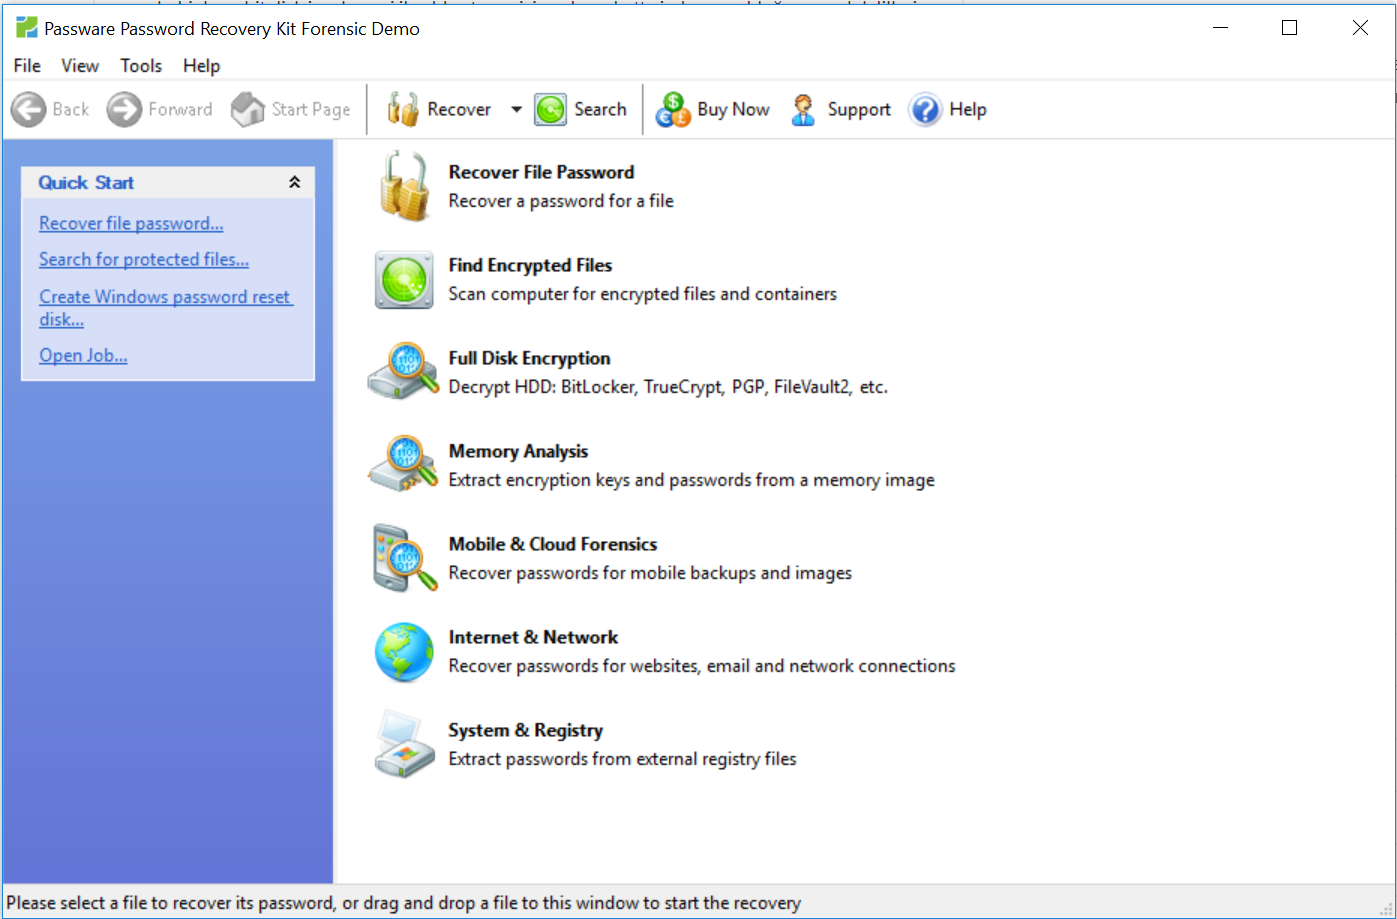Image resolution: width=1397 pixels, height=919 pixels.
Task: Open the Tools menu
Action: pyautogui.click(x=141, y=66)
